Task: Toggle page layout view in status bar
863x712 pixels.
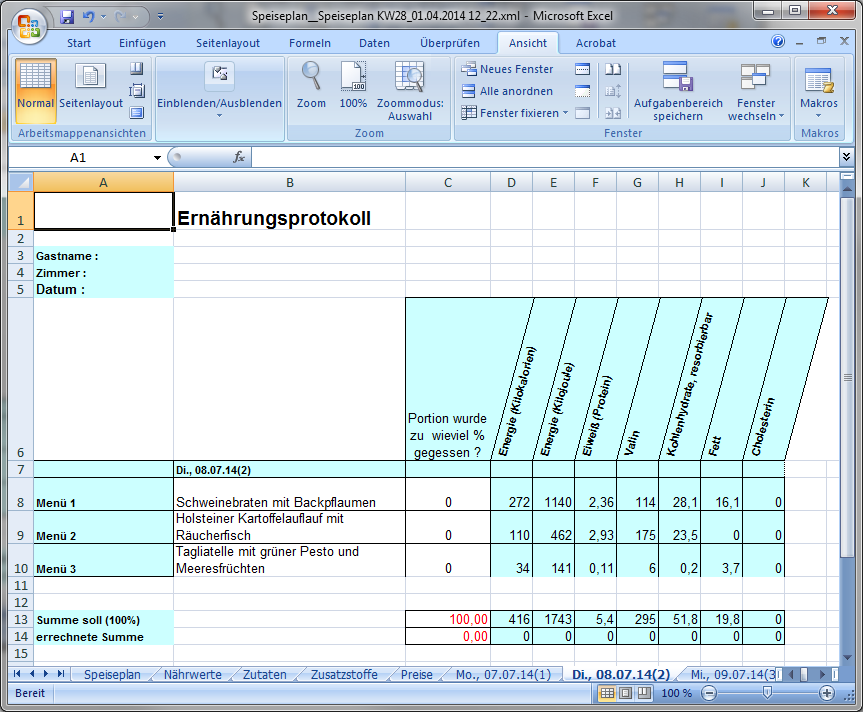Action: [x=624, y=693]
